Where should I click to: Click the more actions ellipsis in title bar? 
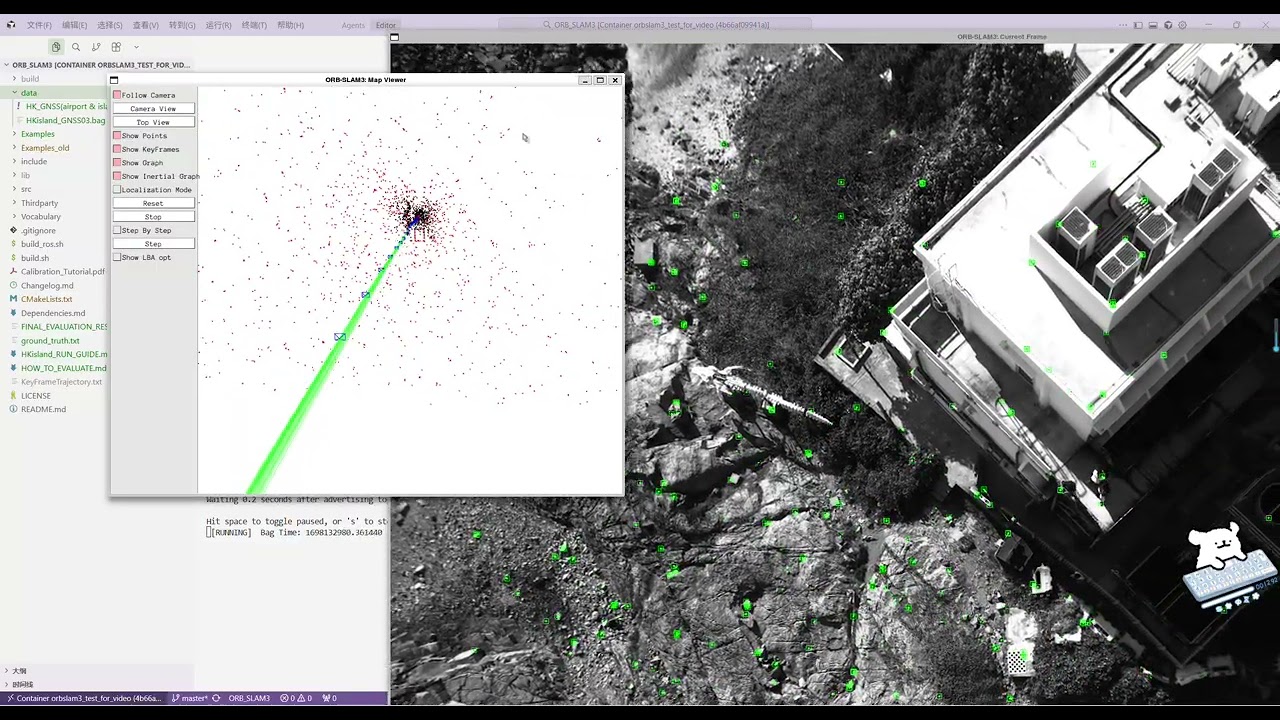pyautogui.click(x=1124, y=25)
